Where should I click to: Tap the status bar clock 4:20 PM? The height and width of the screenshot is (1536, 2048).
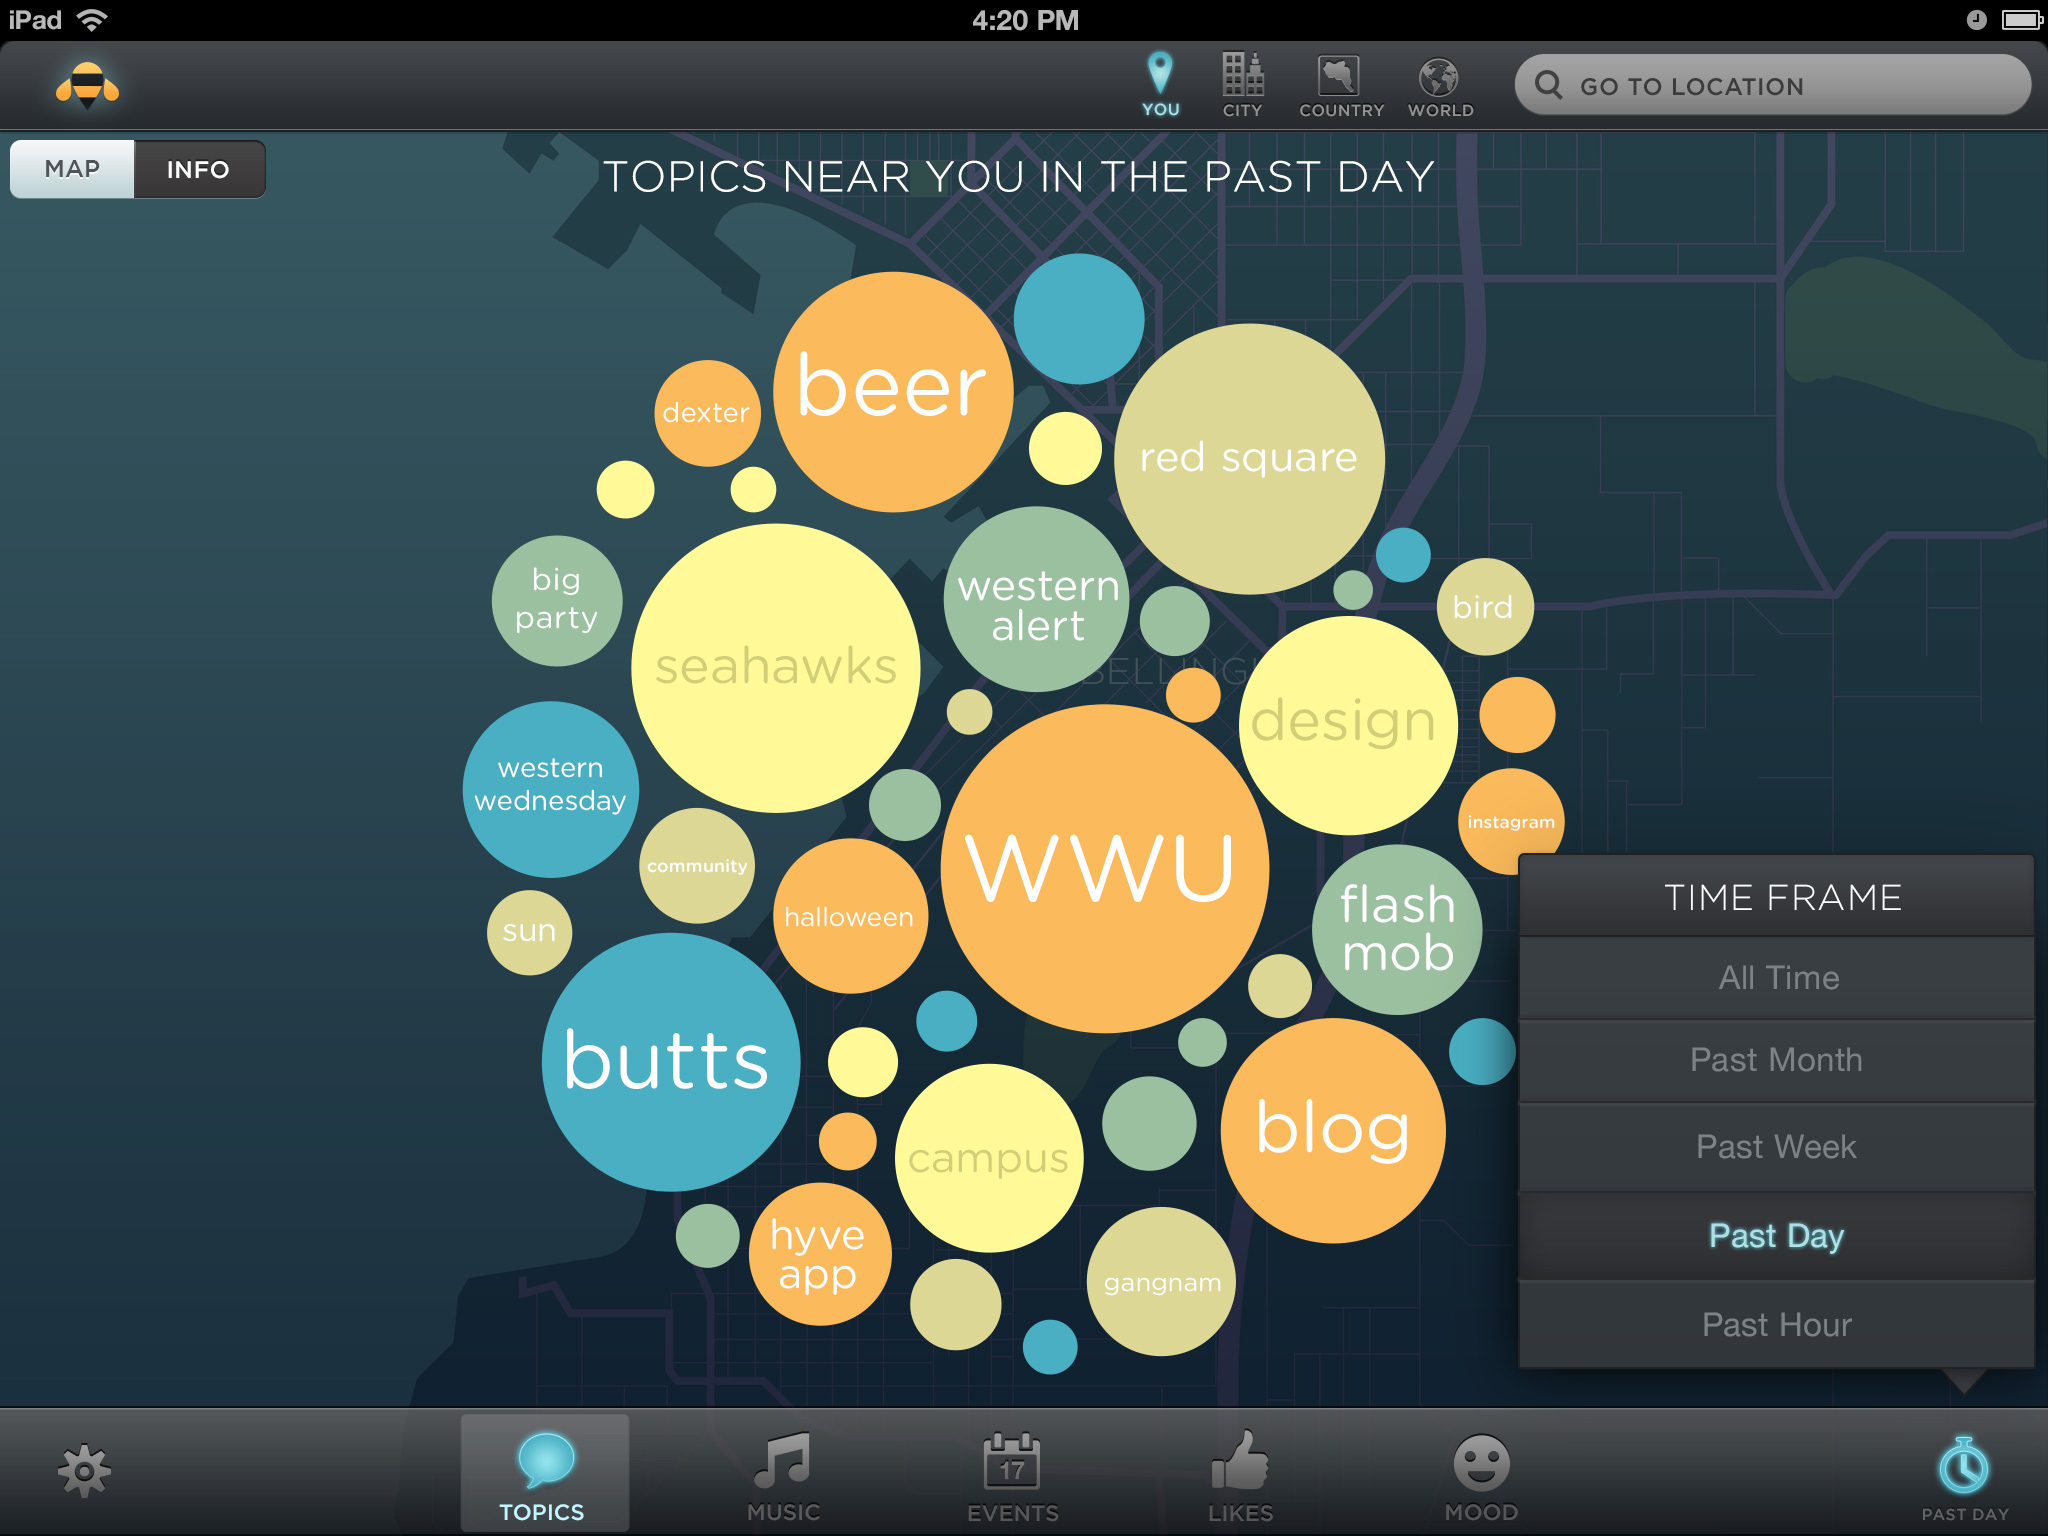(1025, 20)
